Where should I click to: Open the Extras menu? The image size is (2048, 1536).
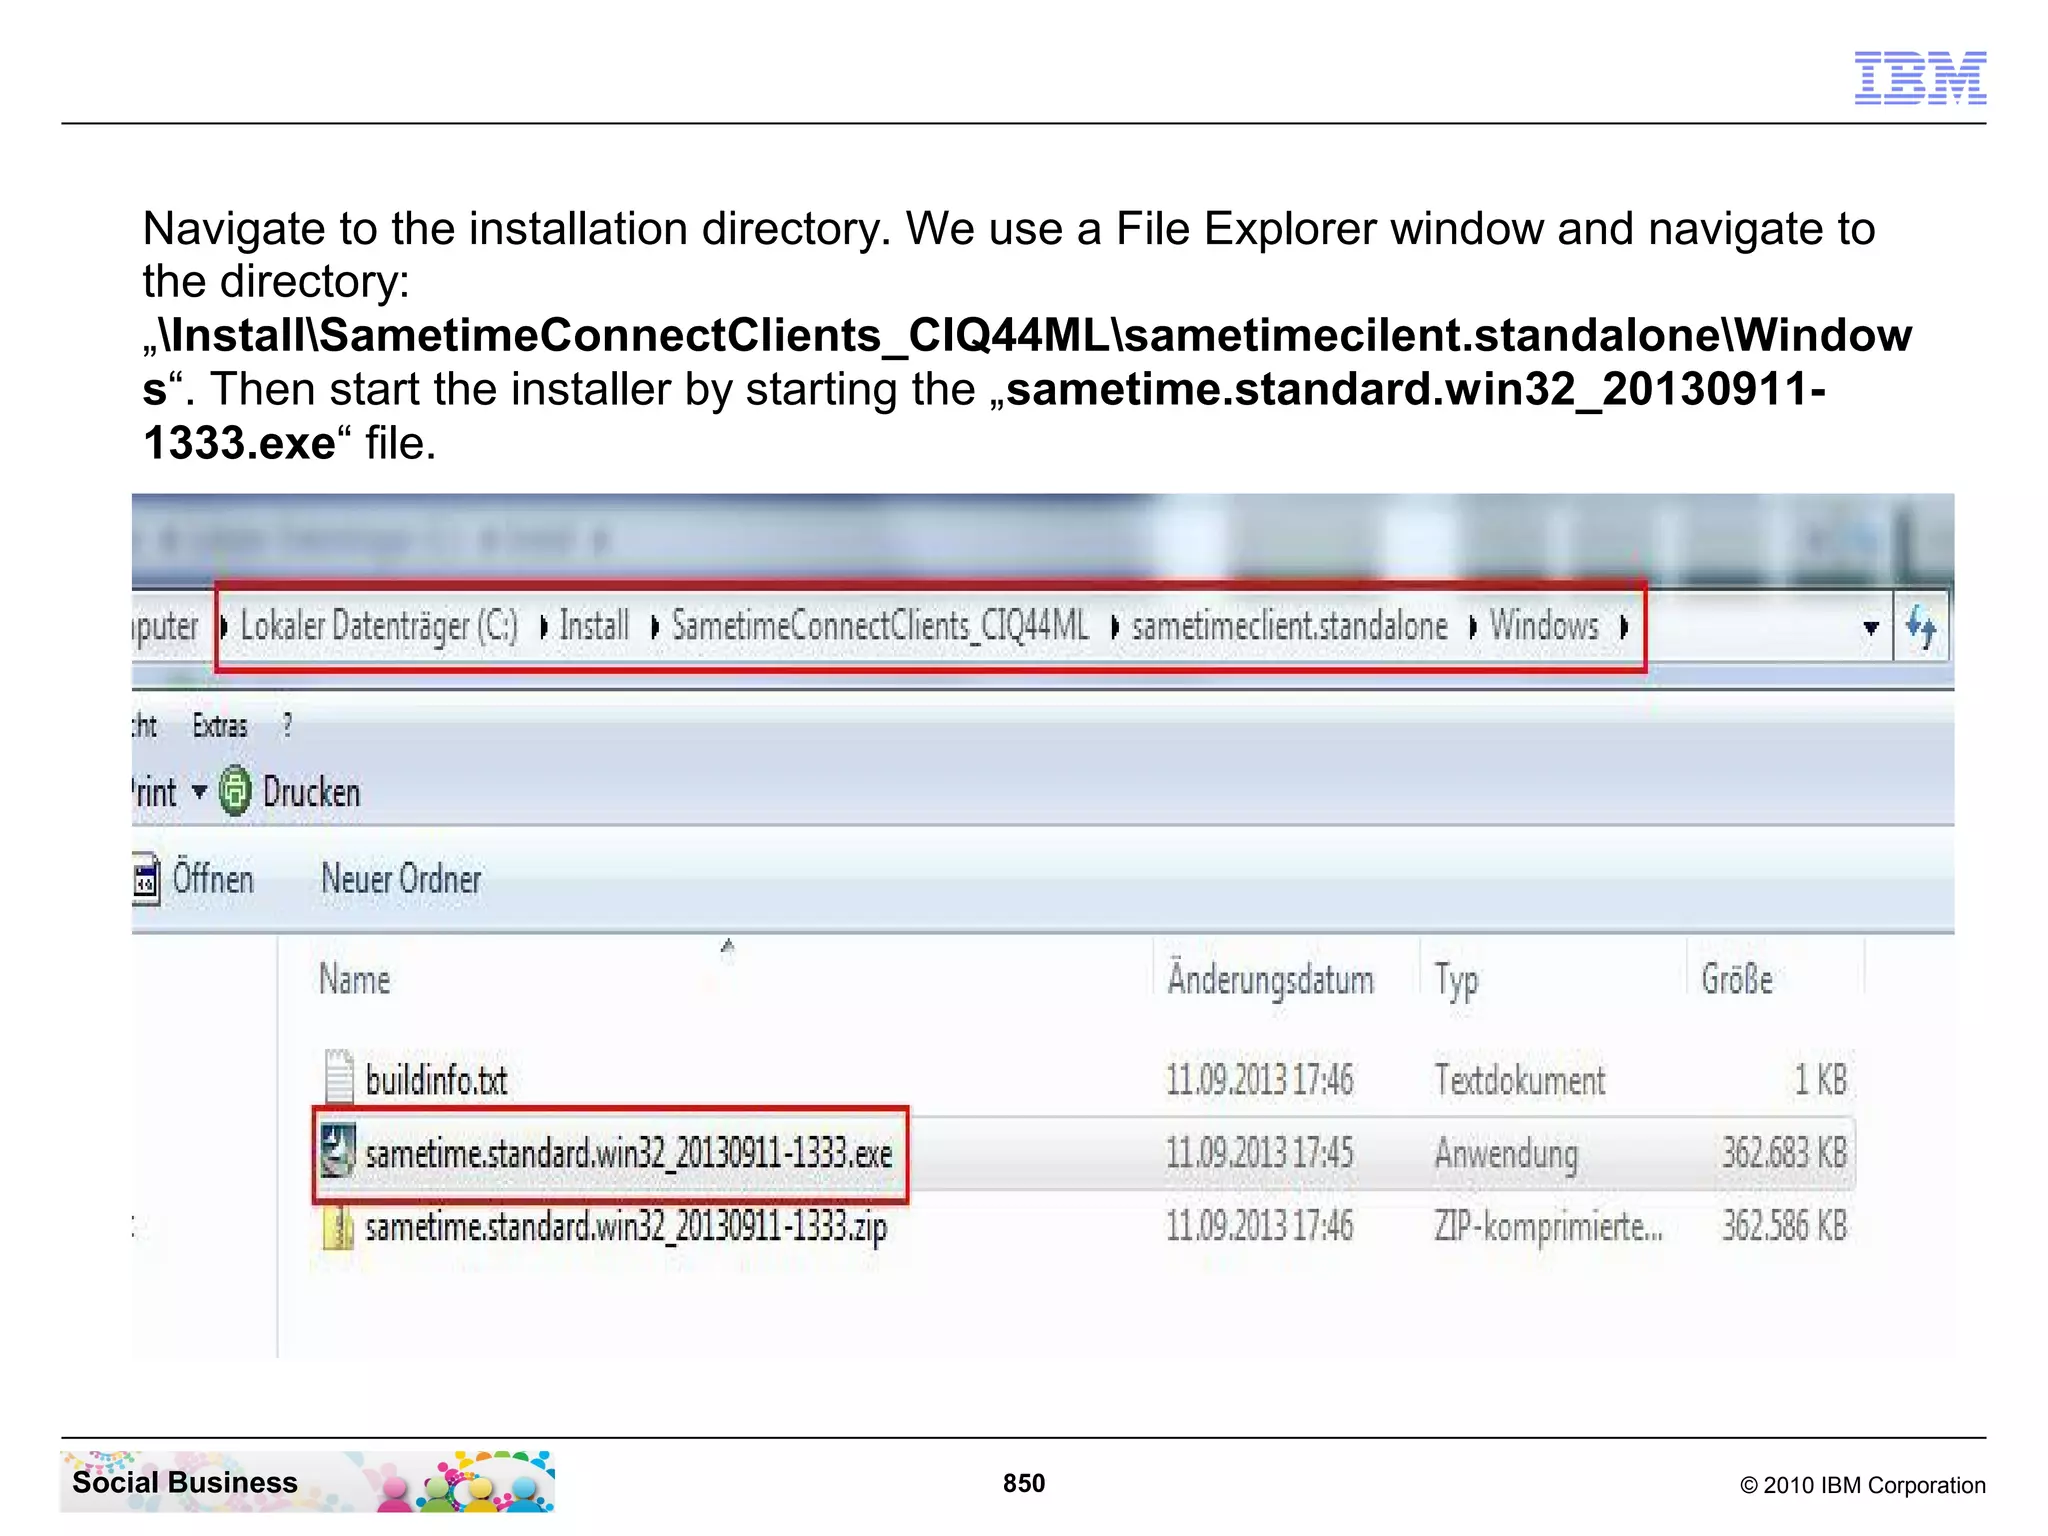pyautogui.click(x=219, y=726)
